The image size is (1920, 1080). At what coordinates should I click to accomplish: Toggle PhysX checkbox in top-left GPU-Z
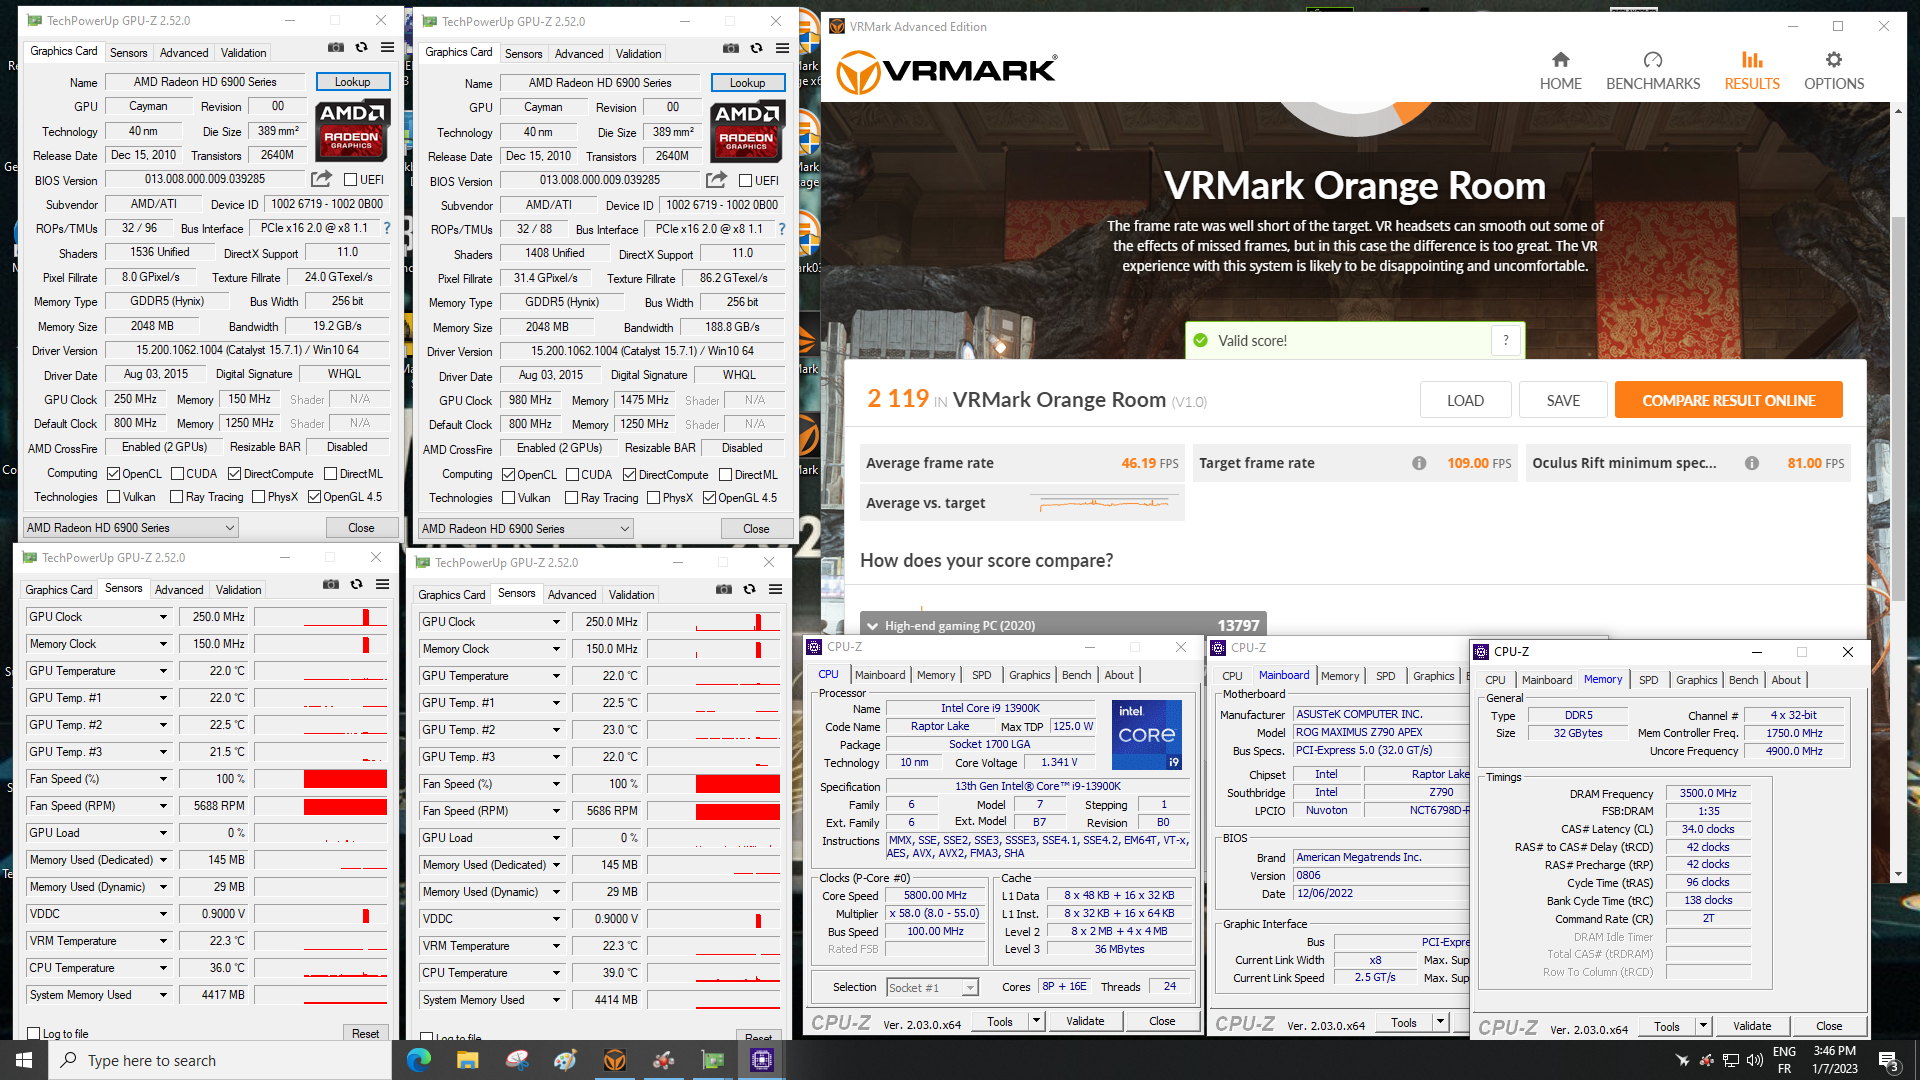point(258,497)
